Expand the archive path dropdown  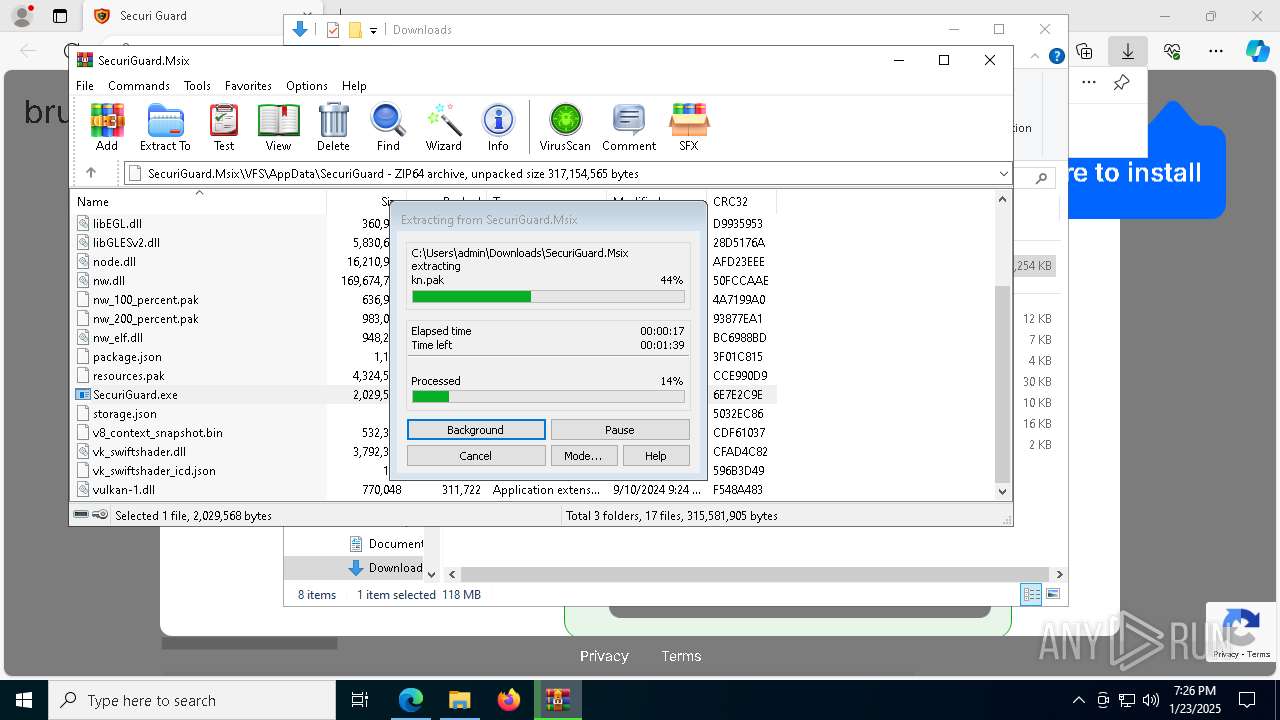coord(1003,173)
